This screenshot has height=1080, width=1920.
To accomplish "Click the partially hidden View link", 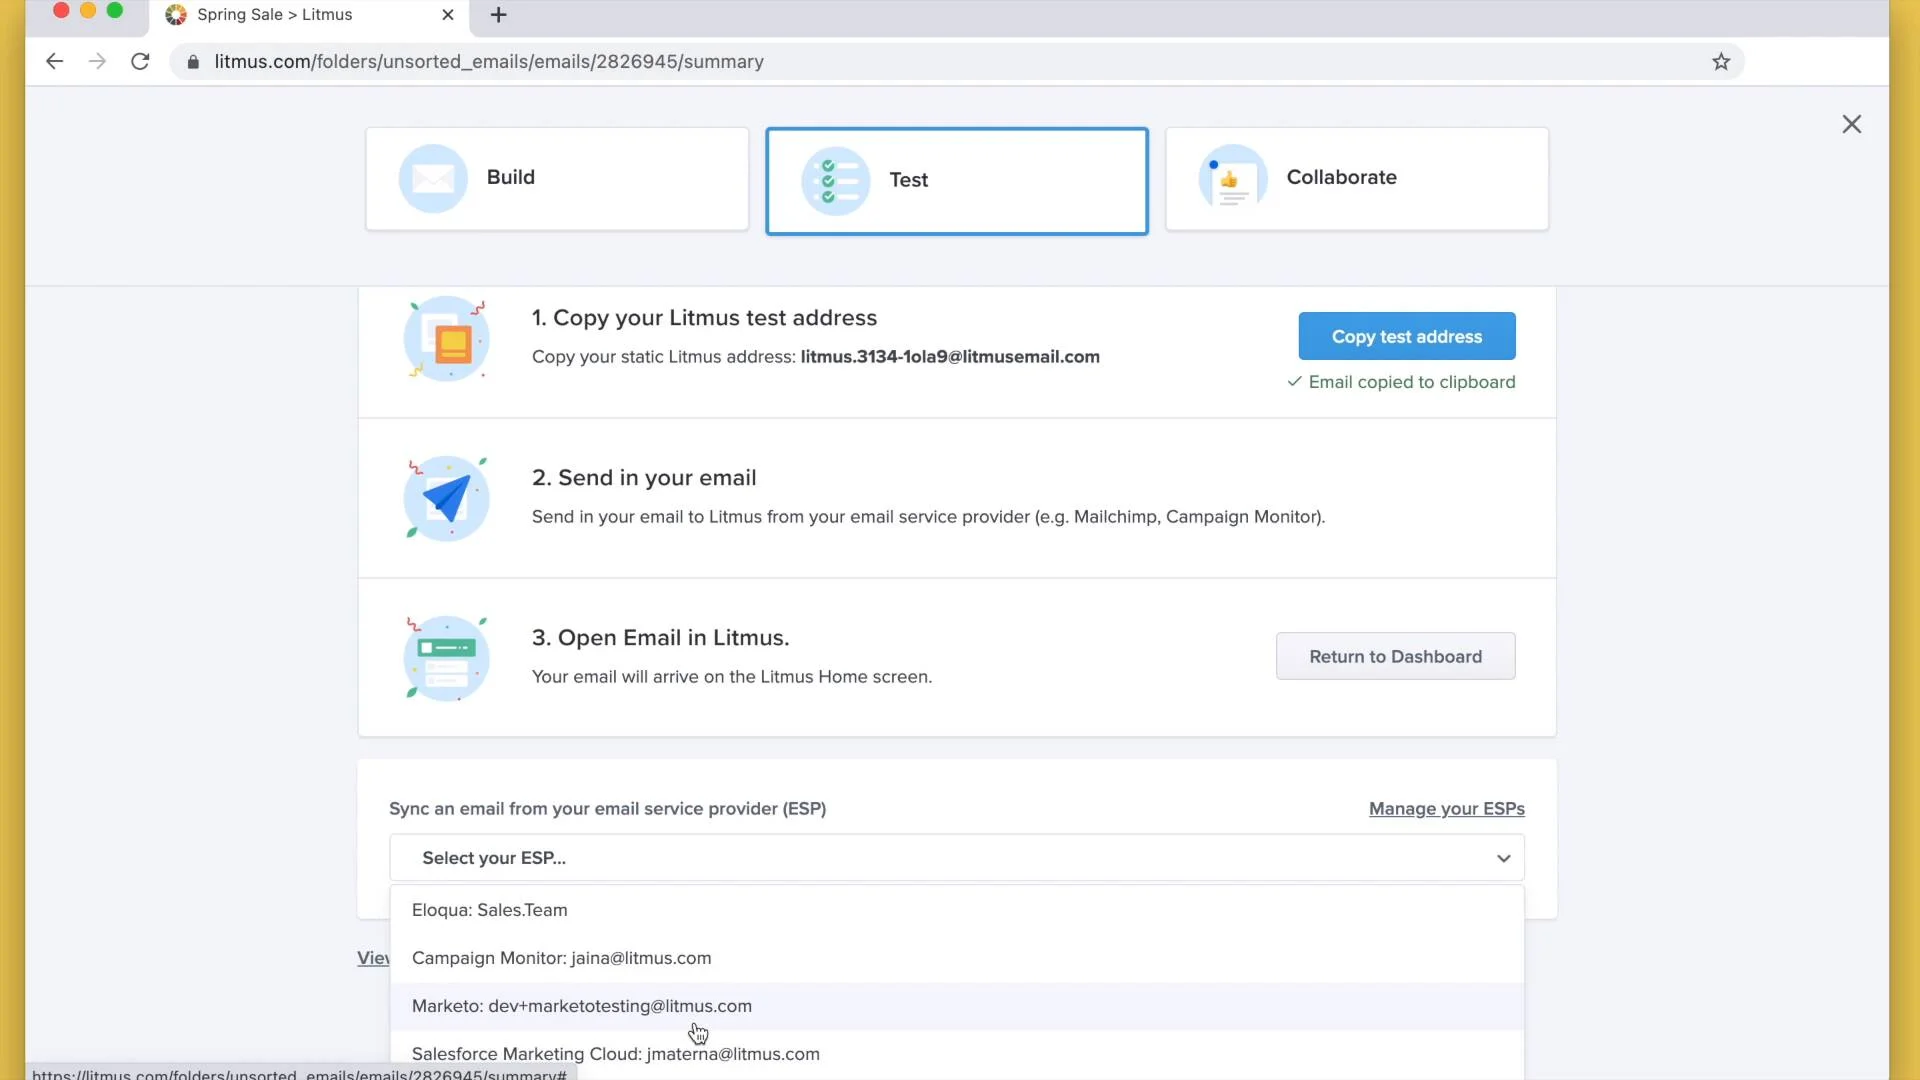I will (373, 958).
